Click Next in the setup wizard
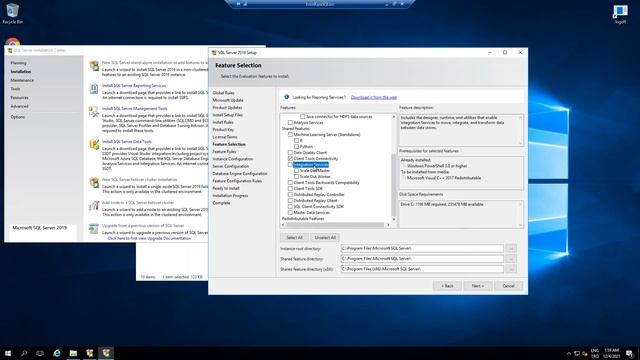The height and width of the screenshot is (360, 640). click(x=478, y=286)
